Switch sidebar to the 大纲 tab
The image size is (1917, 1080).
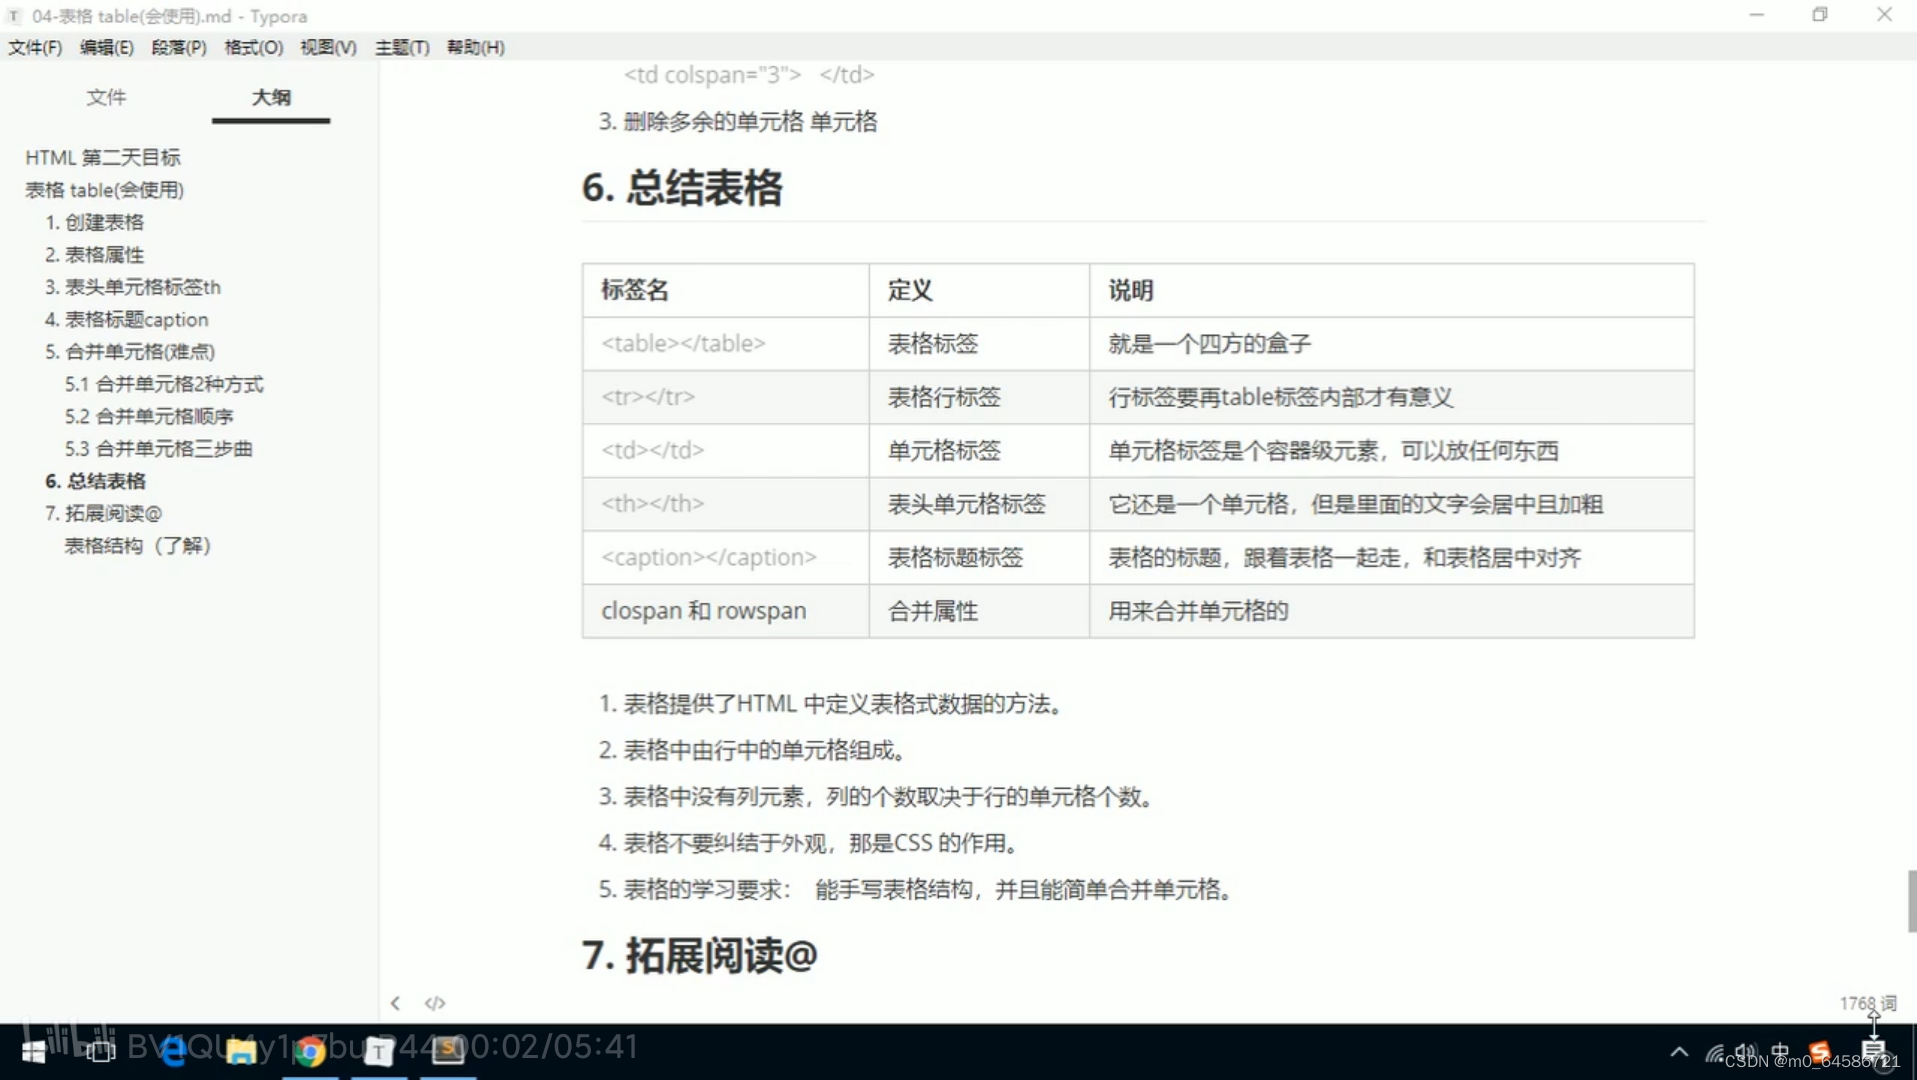tap(271, 97)
